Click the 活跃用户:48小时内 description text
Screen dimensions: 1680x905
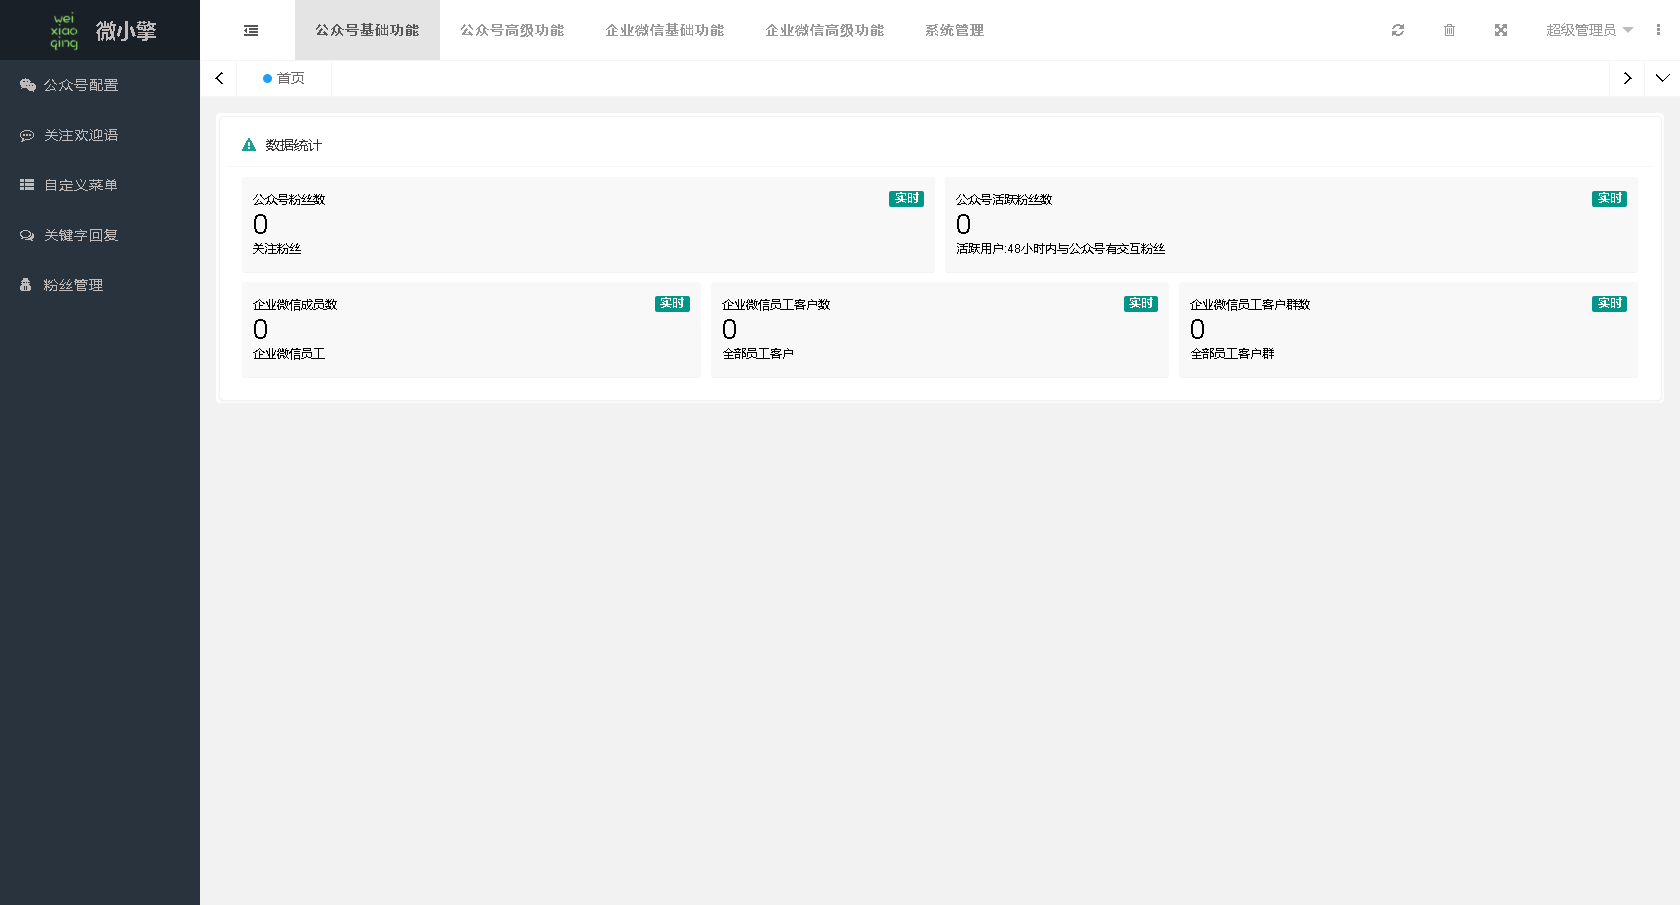click(x=1060, y=249)
